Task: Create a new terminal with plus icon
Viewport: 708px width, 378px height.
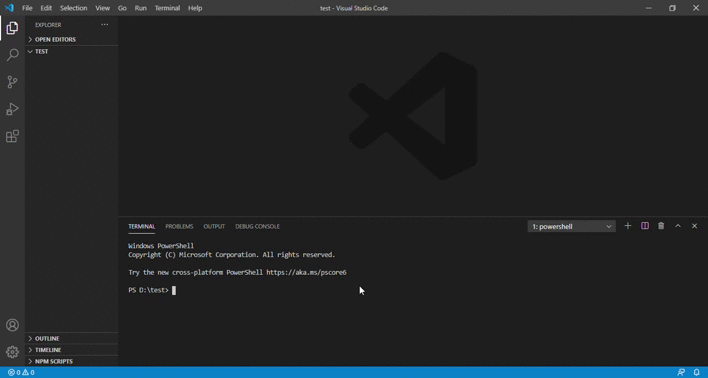Action: [628, 226]
